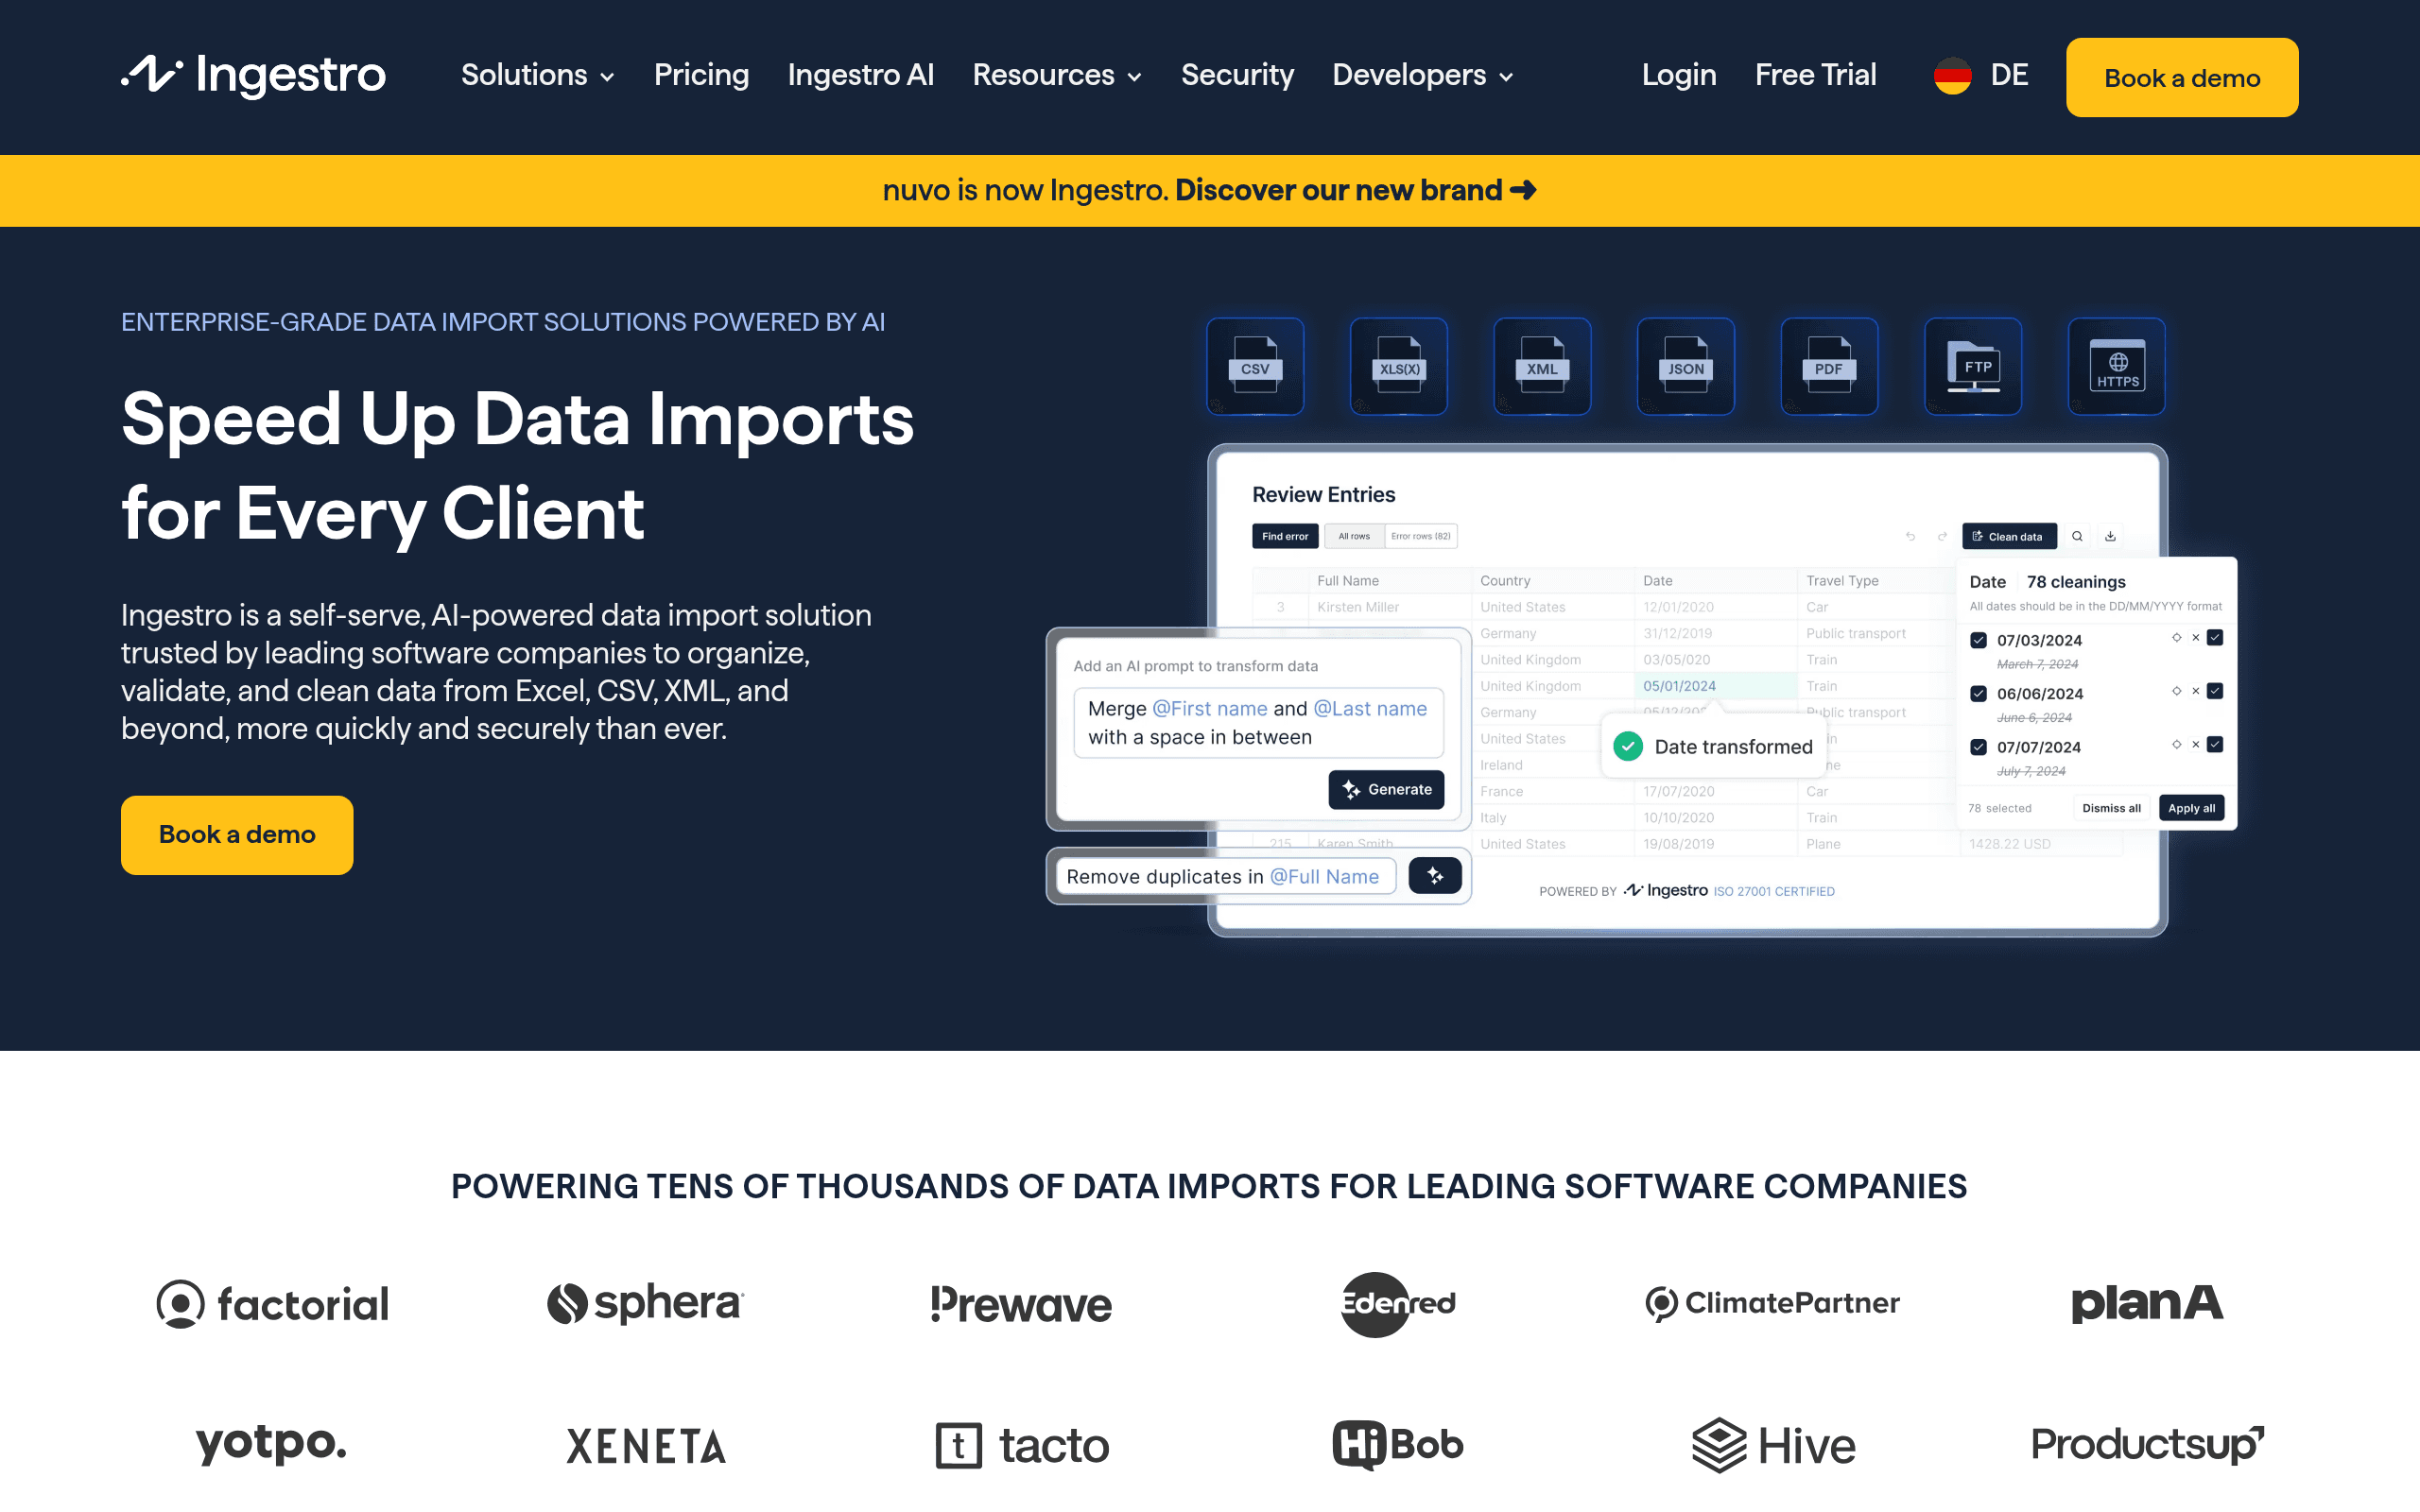Dismiss the 06/06/2024 cleaning with its X icon
The width and height of the screenshot is (2420, 1512).
pos(2196,691)
